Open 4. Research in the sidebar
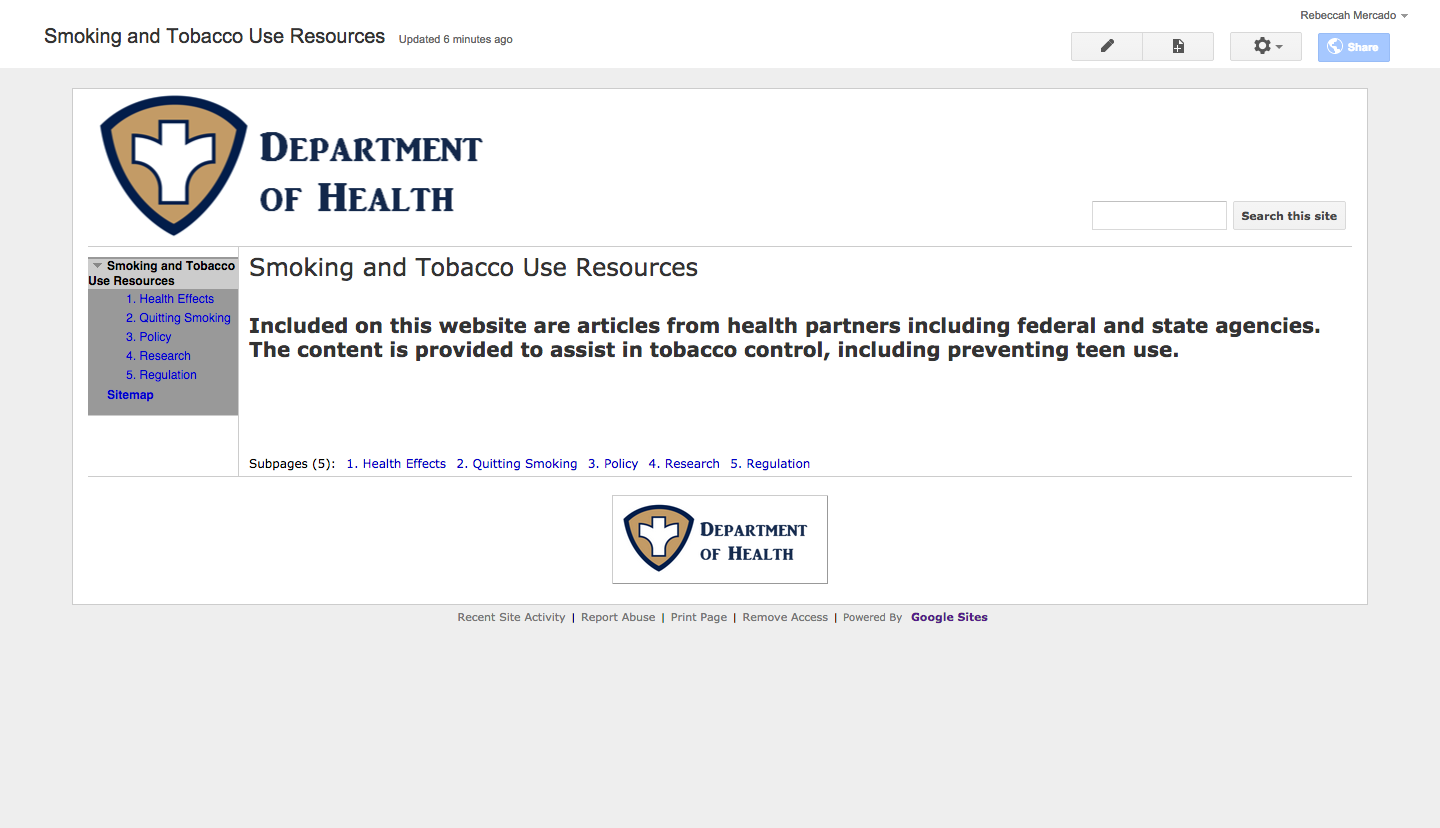The height and width of the screenshot is (828, 1440). pos(158,356)
